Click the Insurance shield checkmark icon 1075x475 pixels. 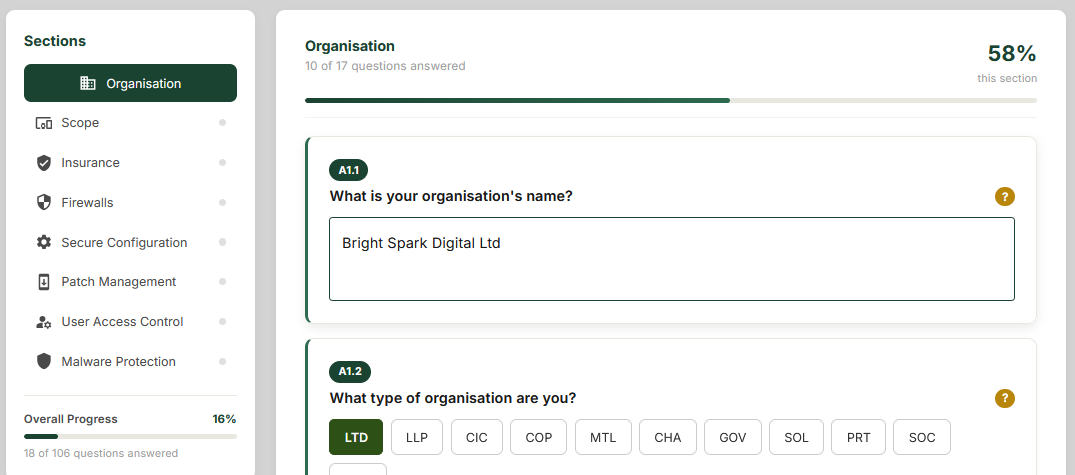click(x=43, y=163)
